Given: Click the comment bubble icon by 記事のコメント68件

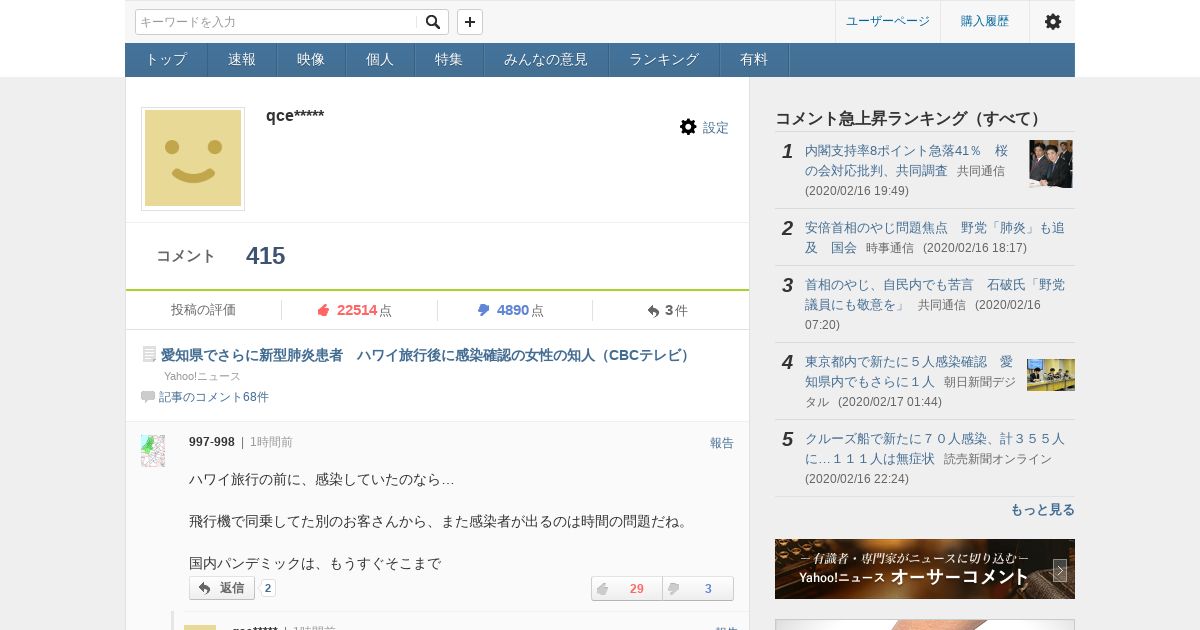Looking at the screenshot, I should (x=148, y=397).
